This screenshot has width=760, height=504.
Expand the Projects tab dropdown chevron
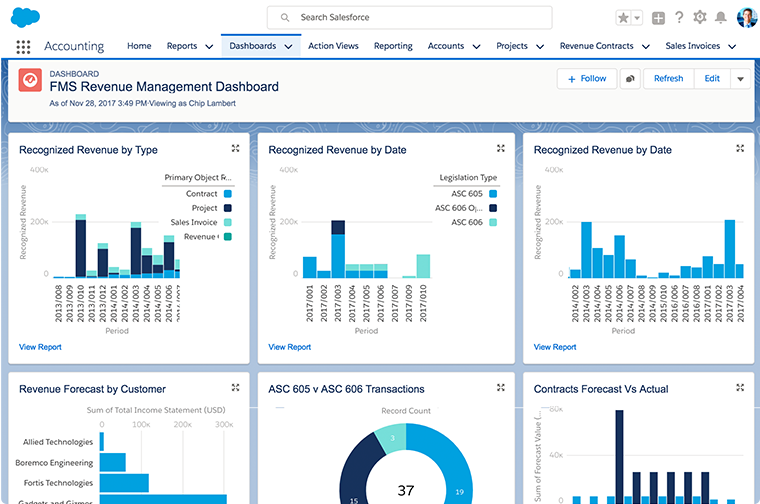tap(540, 47)
